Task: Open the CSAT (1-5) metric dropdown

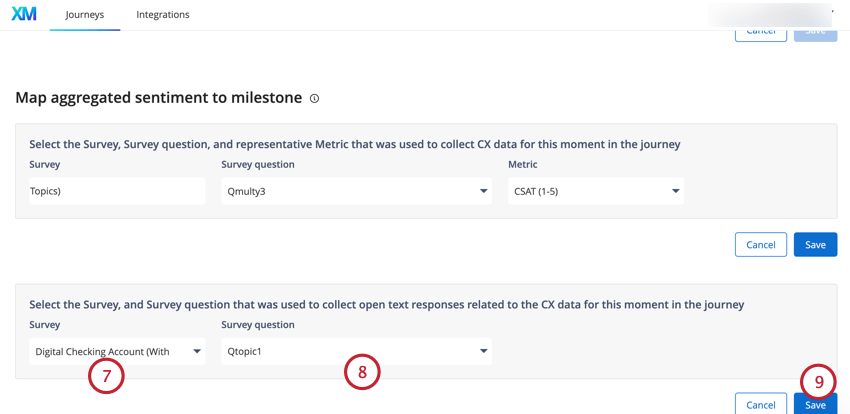Action: point(596,191)
